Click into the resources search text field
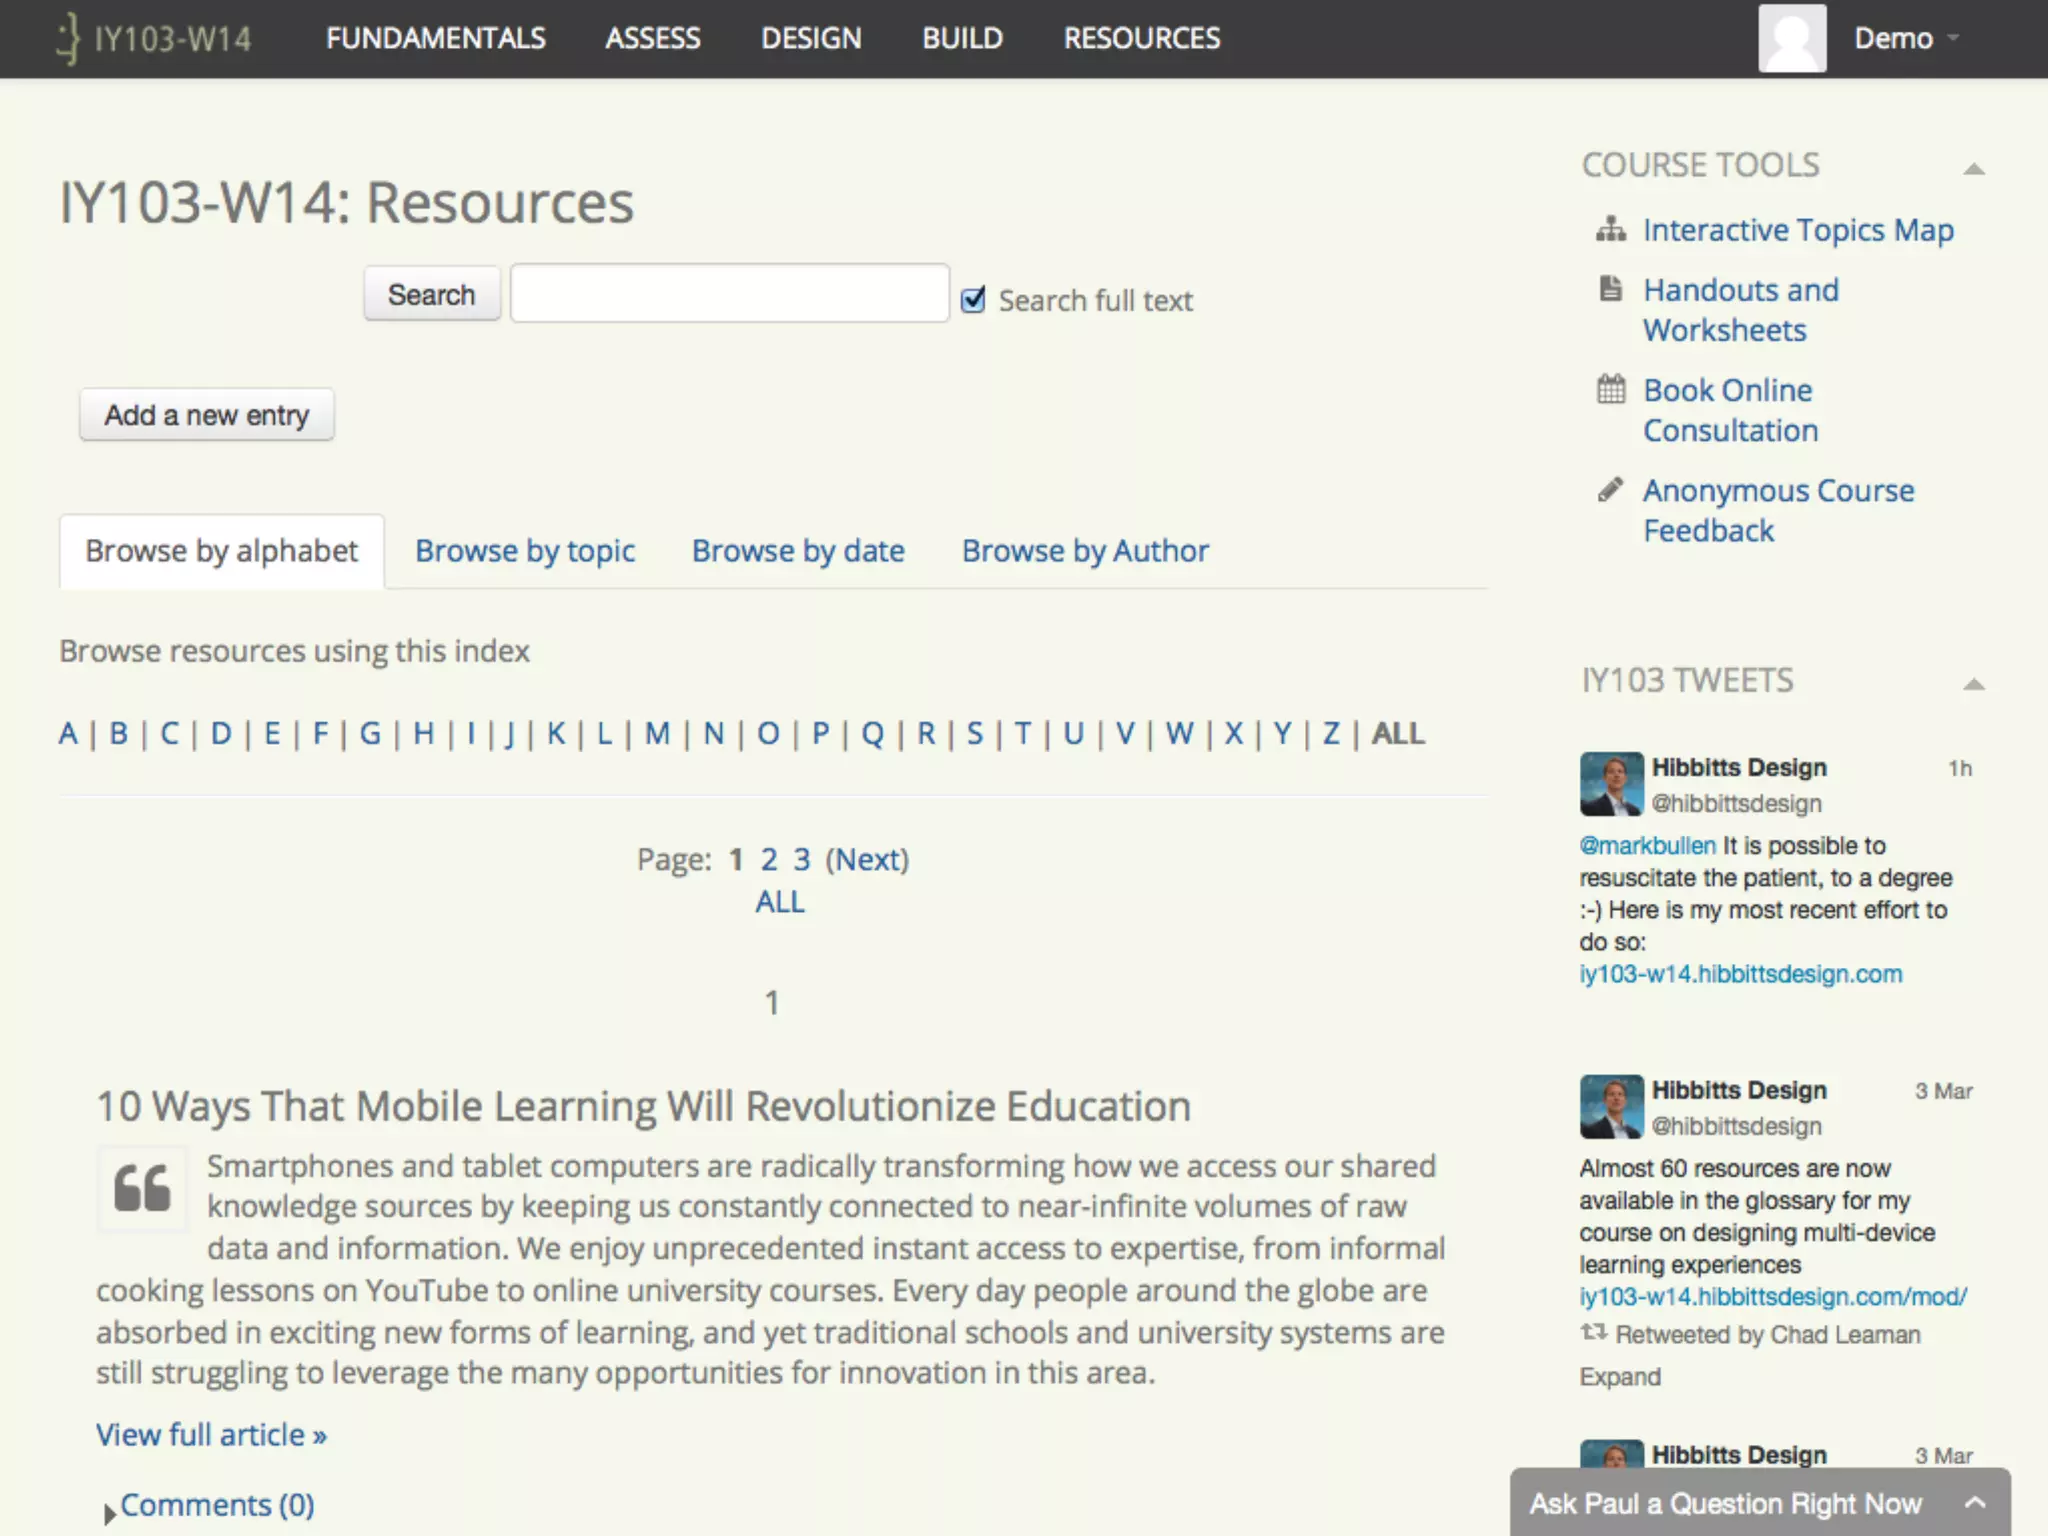Image resolution: width=2048 pixels, height=1536 pixels. point(729,294)
